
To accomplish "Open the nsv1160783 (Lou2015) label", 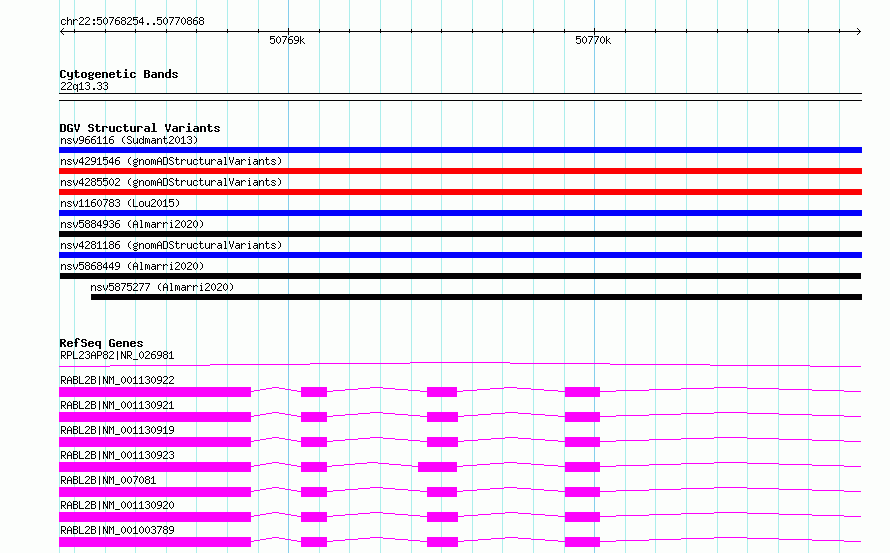I will click(120, 203).
